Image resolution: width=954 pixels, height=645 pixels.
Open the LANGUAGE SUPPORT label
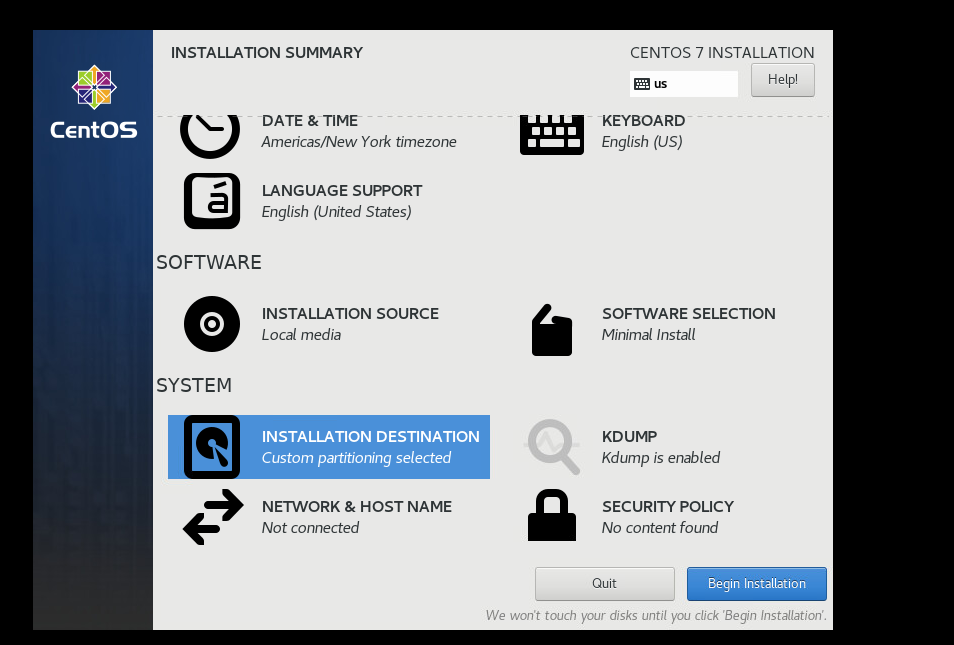[x=342, y=190]
